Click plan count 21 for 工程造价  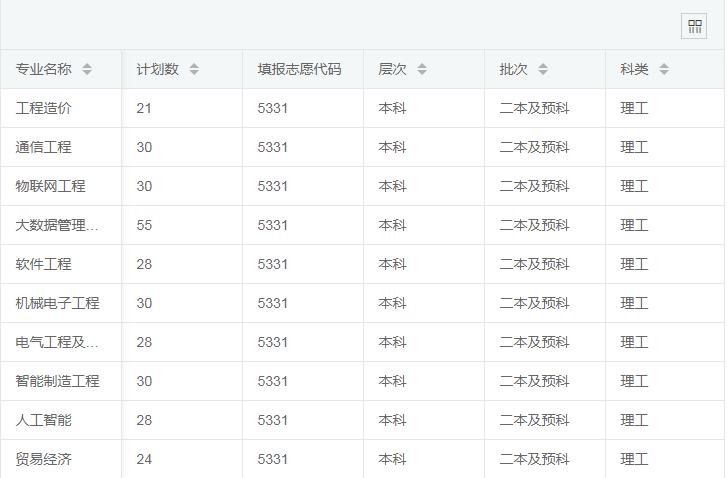[144, 108]
